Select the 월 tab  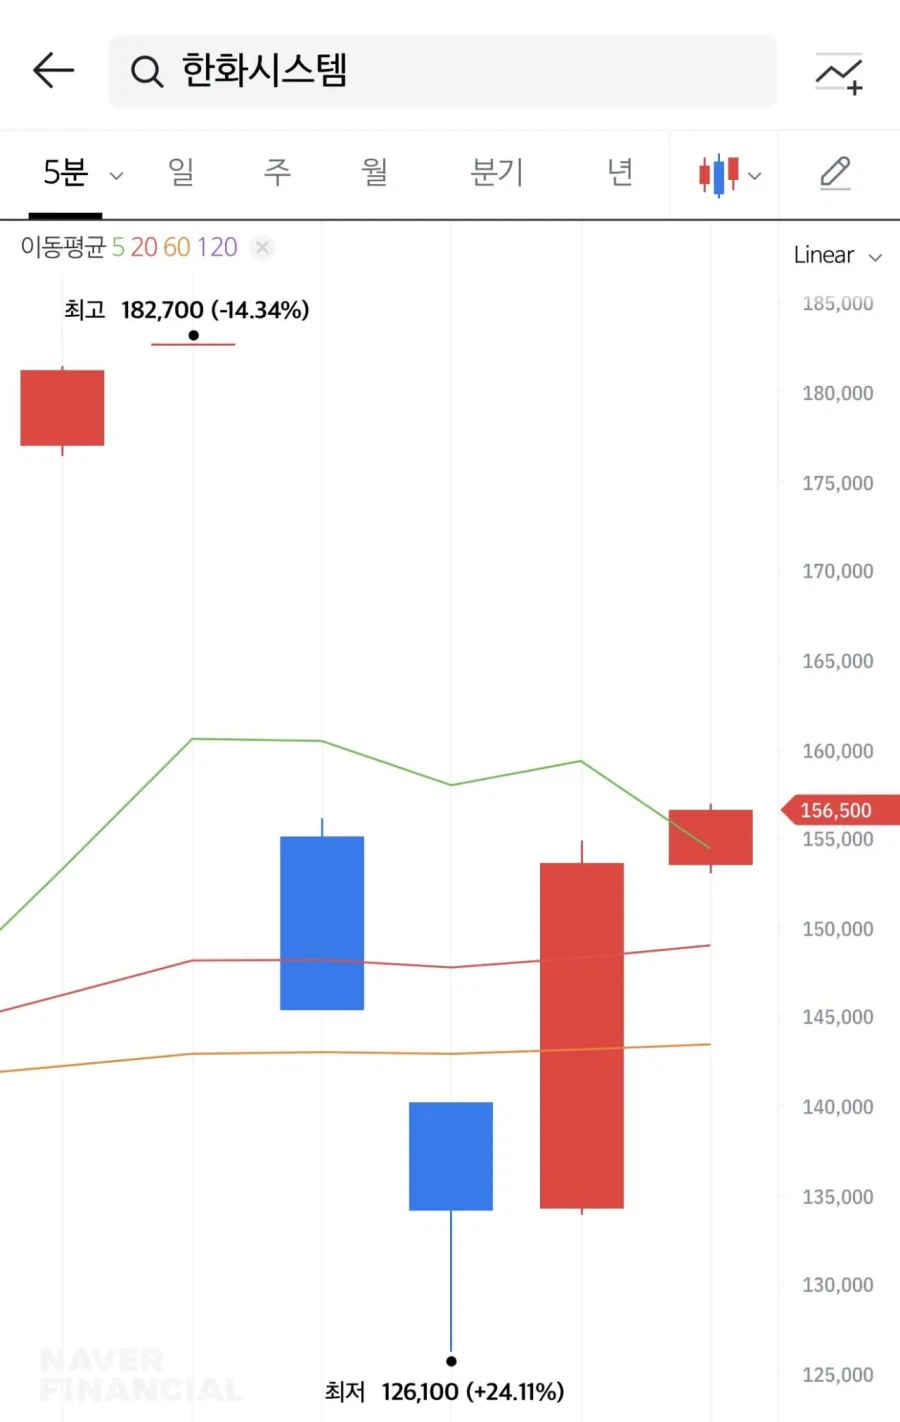[x=374, y=172]
